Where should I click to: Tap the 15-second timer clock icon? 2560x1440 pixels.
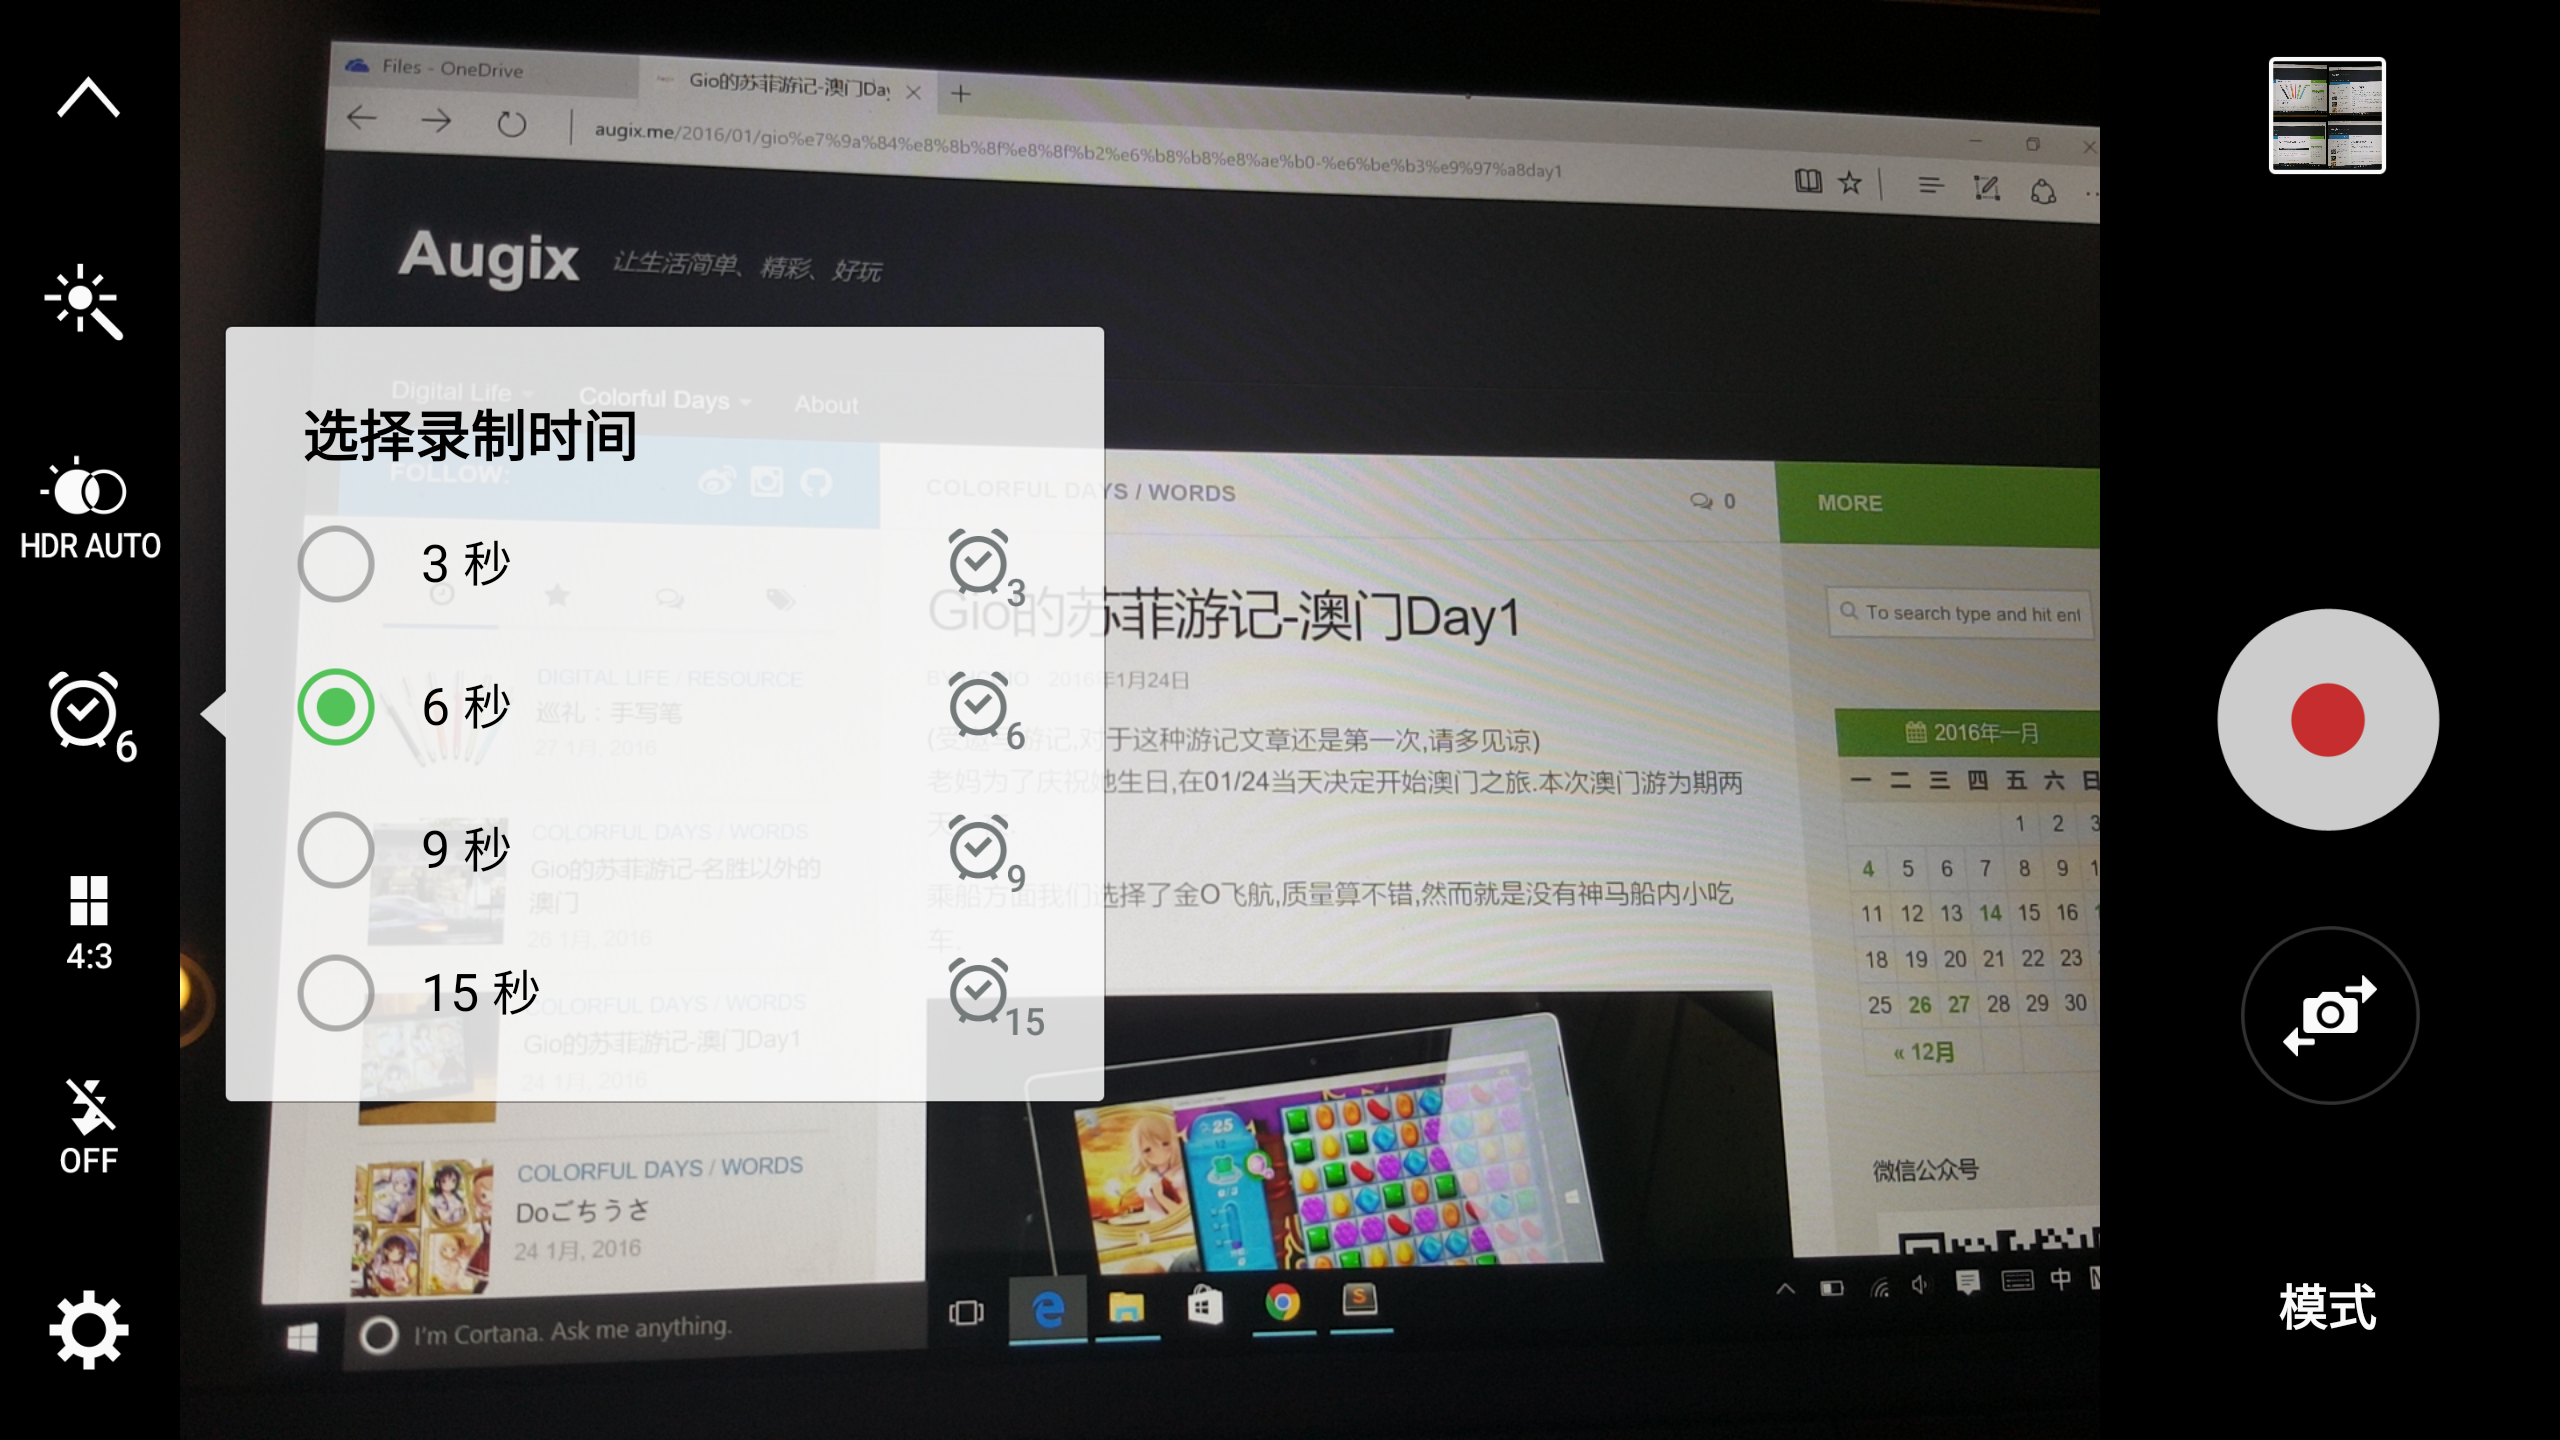pos(996,996)
